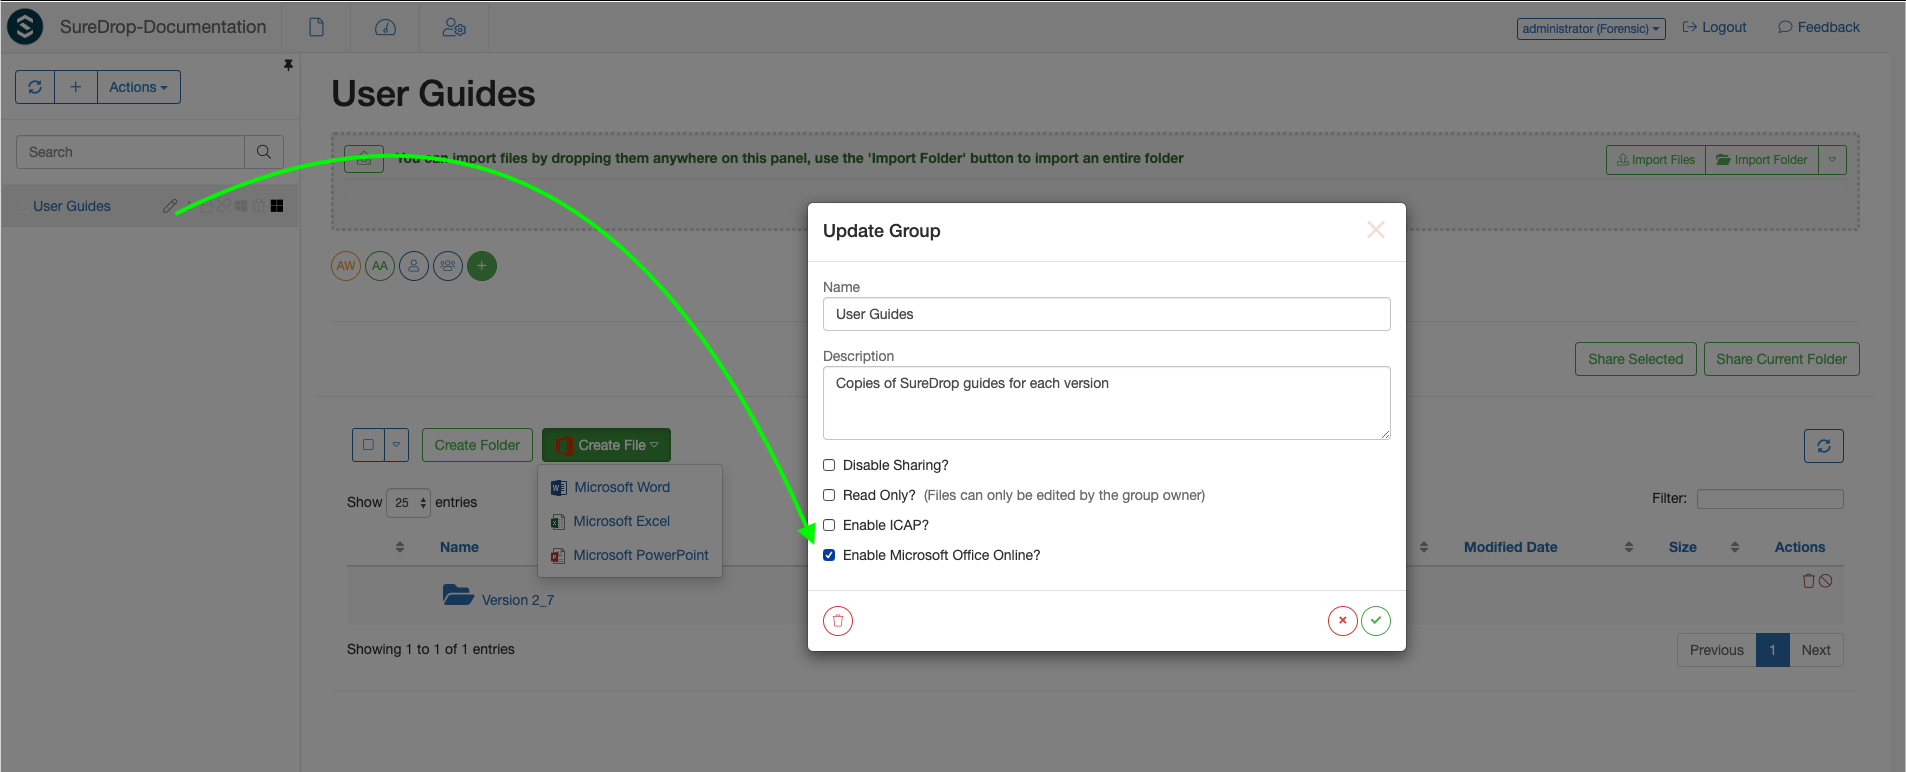This screenshot has height=772, width=1906.
Task: Select page 1 in pagination
Action: [x=1773, y=650]
